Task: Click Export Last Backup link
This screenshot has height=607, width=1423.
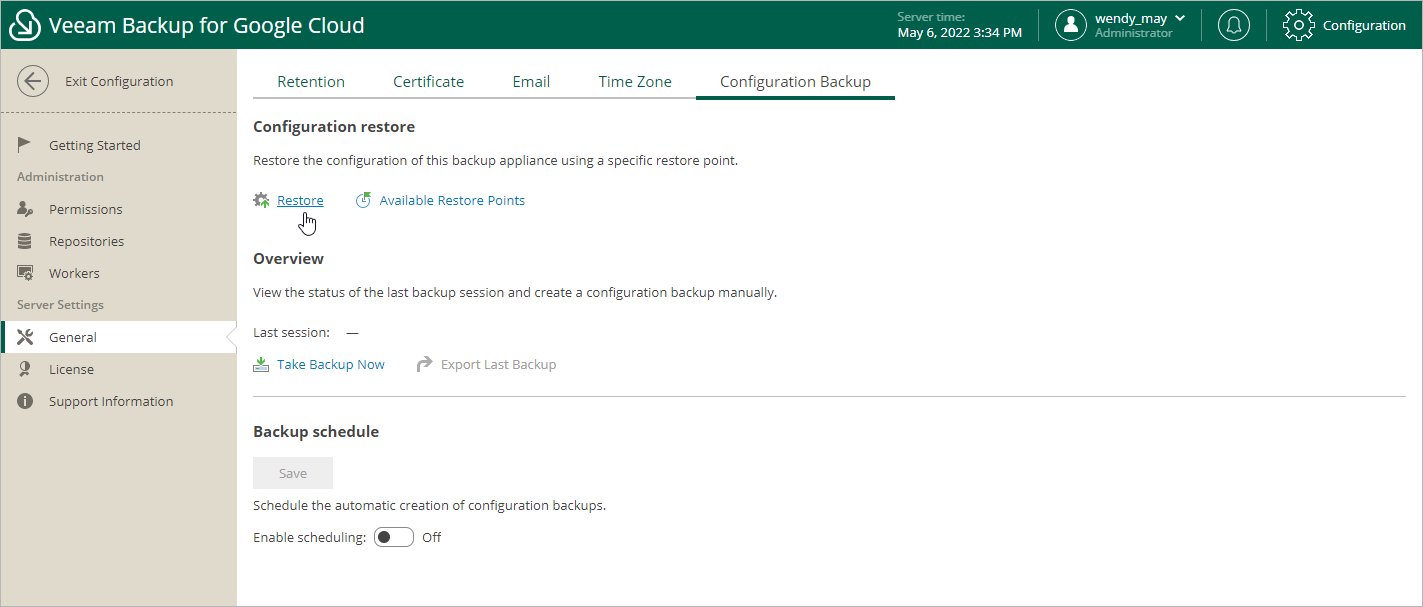Action: [x=499, y=364]
